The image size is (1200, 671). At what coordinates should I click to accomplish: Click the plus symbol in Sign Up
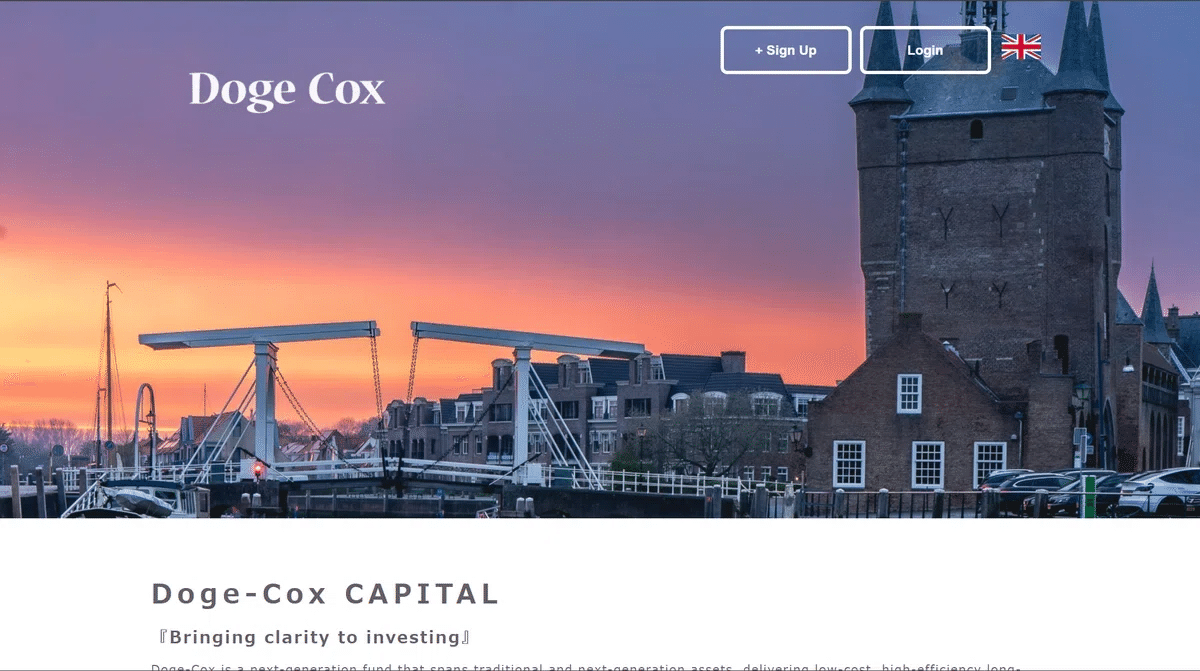click(759, 50)
